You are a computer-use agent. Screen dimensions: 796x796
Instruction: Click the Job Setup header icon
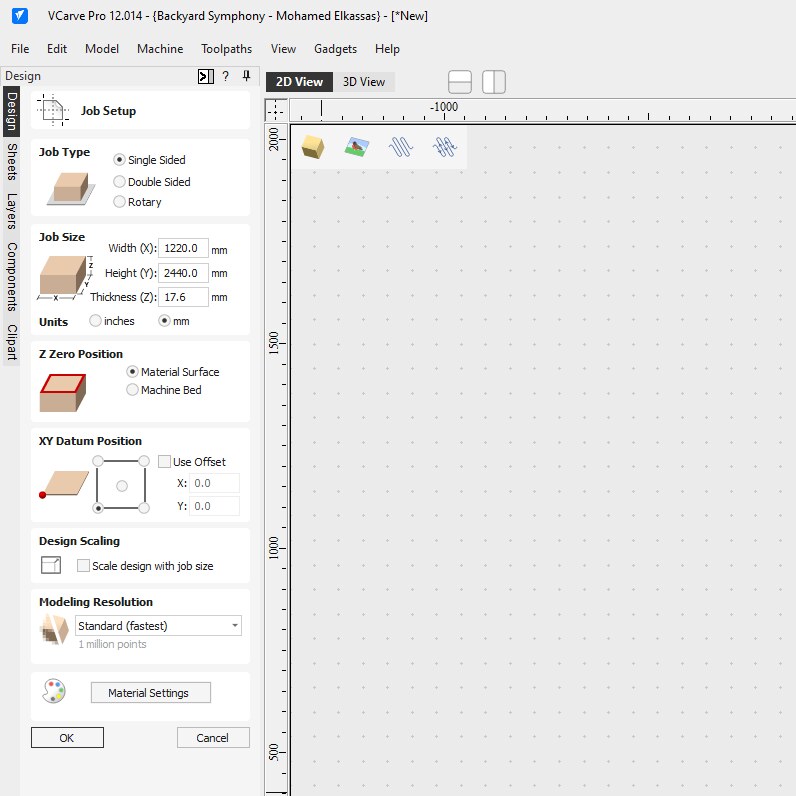point(53,110)
